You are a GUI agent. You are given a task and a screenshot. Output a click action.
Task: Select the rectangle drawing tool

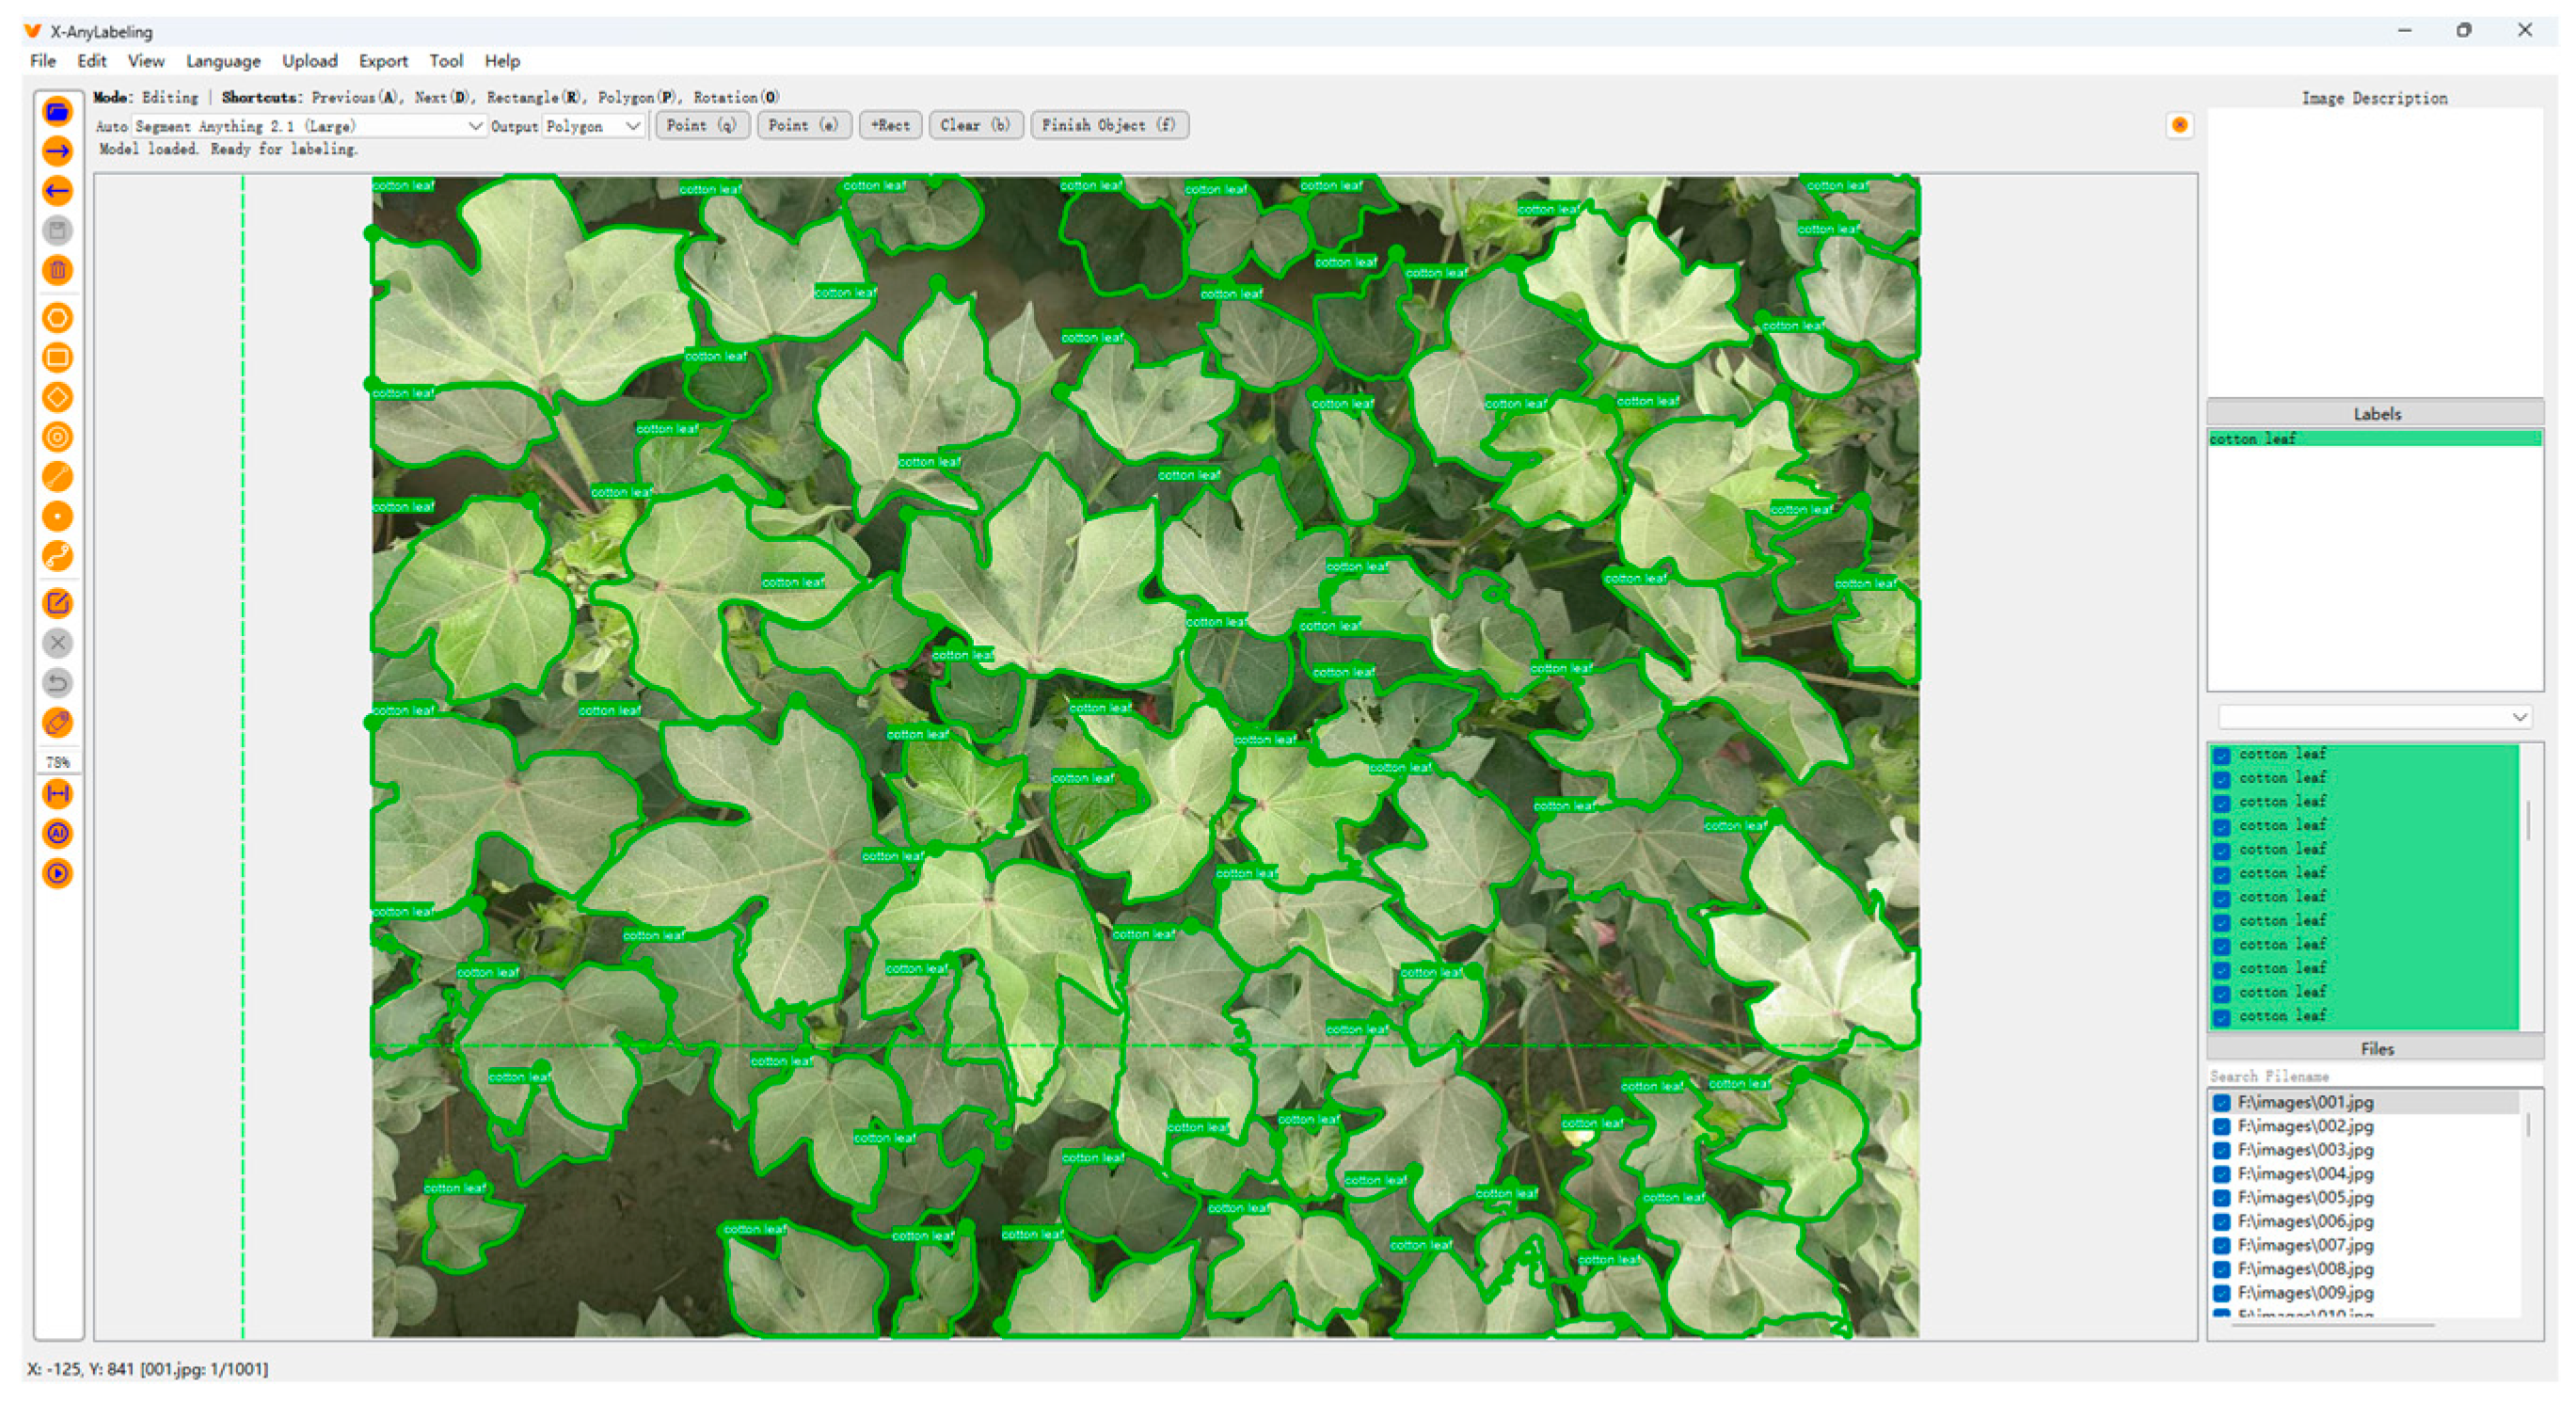pyautogui.click(x=57, y=358)
